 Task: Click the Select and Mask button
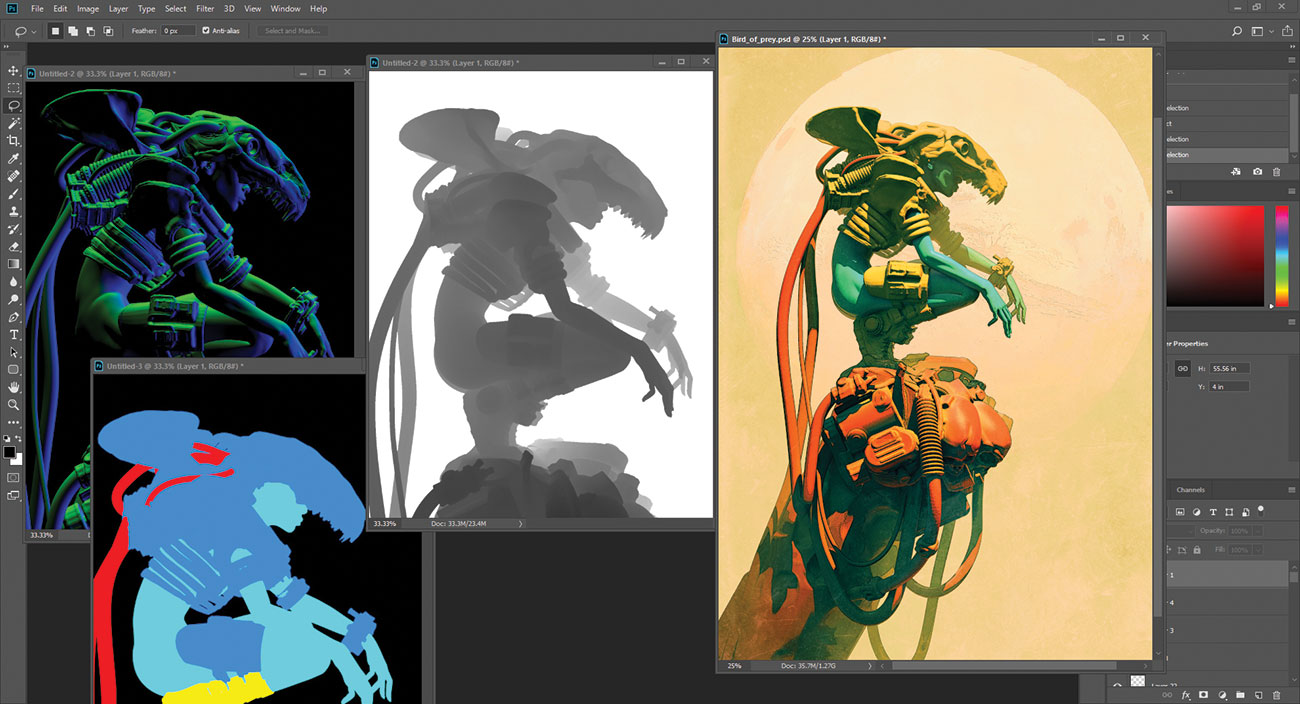pyautogui.click(x=292, y=31)
